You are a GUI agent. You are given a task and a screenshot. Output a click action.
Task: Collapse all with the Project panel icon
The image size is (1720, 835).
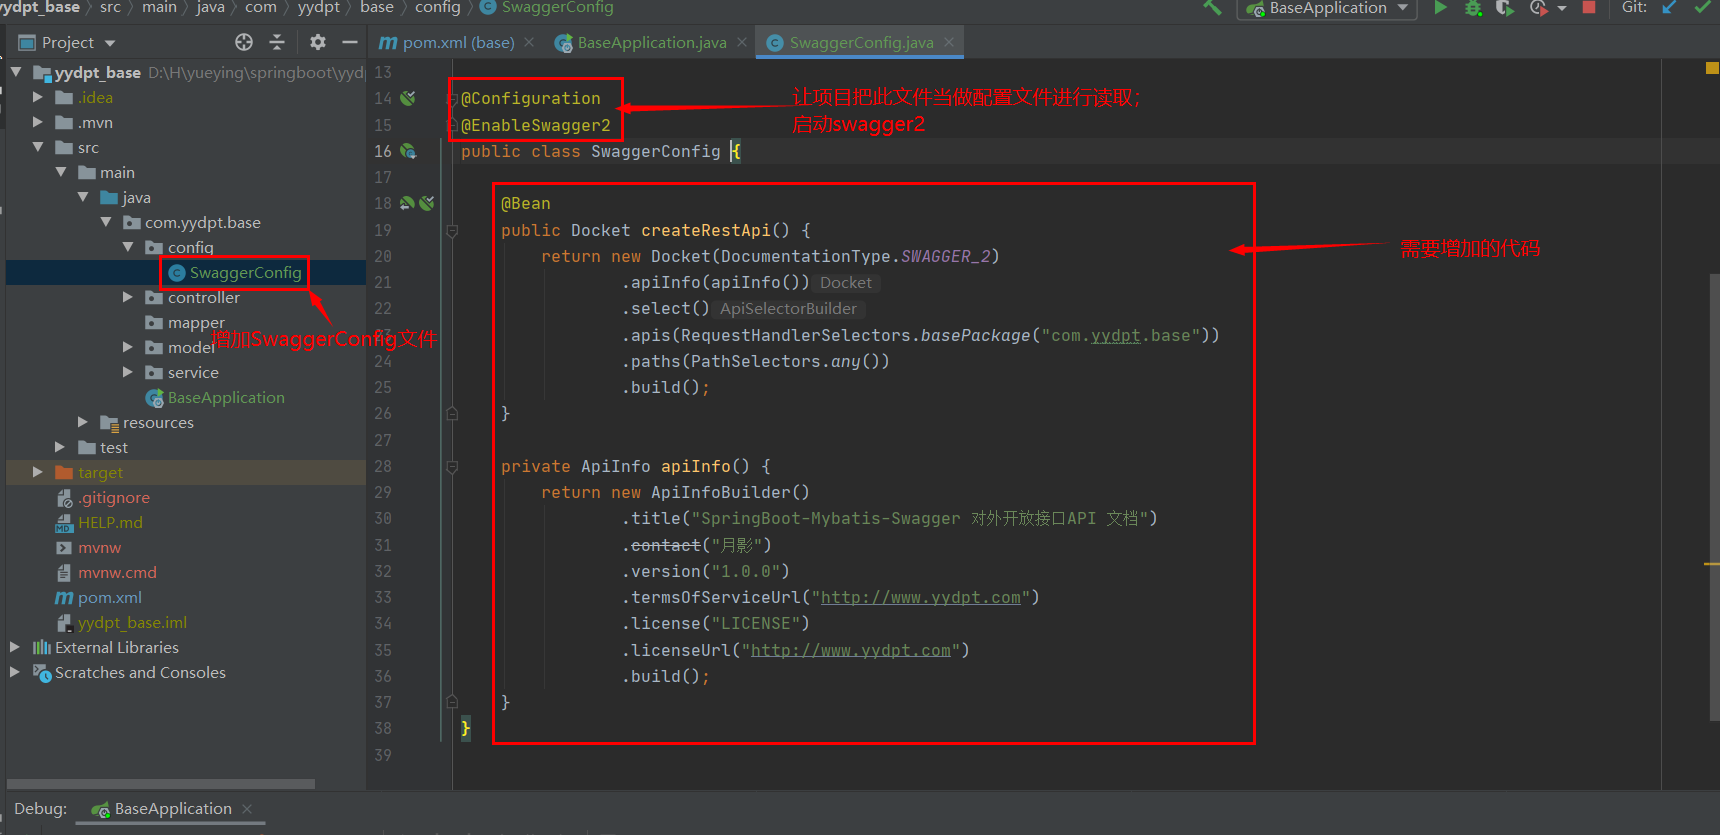(x=277, y=42)
